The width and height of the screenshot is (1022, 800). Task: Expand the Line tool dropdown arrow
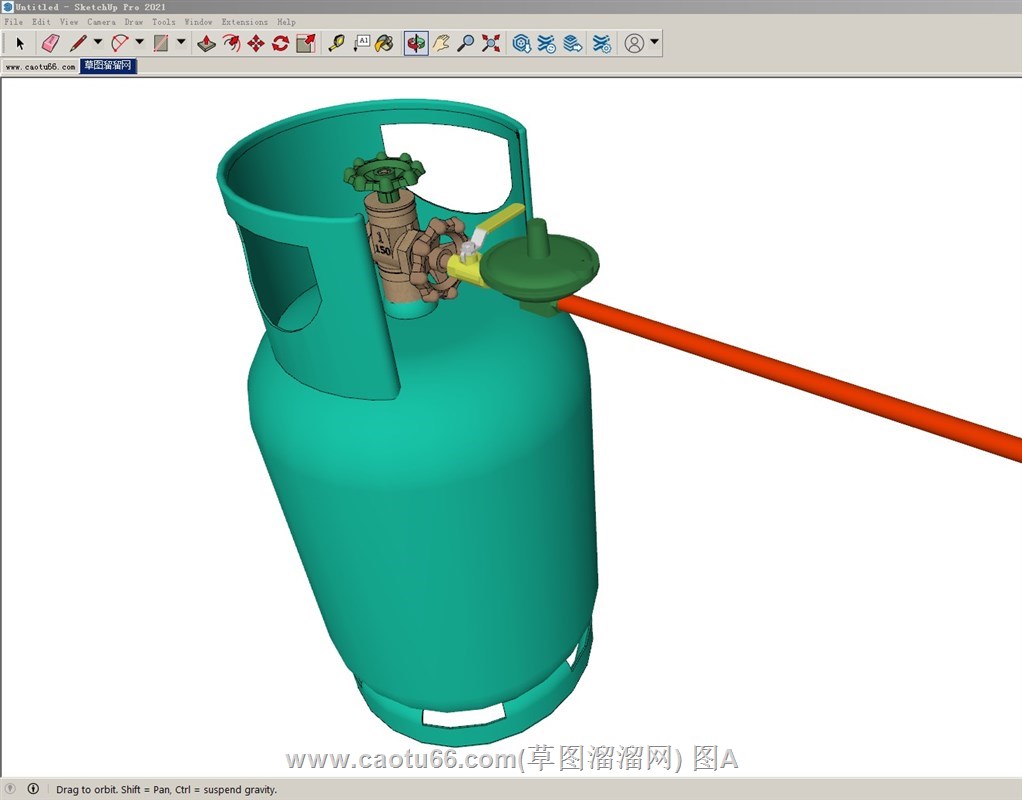98,42
